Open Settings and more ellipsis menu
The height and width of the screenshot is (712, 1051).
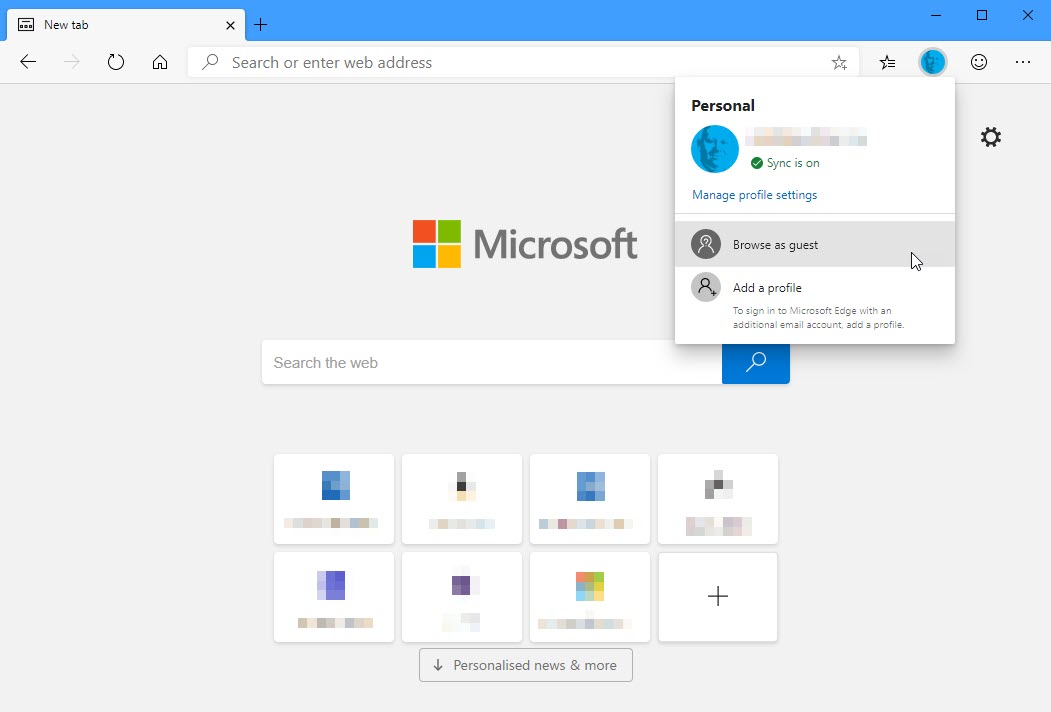tap(1023, 62)
